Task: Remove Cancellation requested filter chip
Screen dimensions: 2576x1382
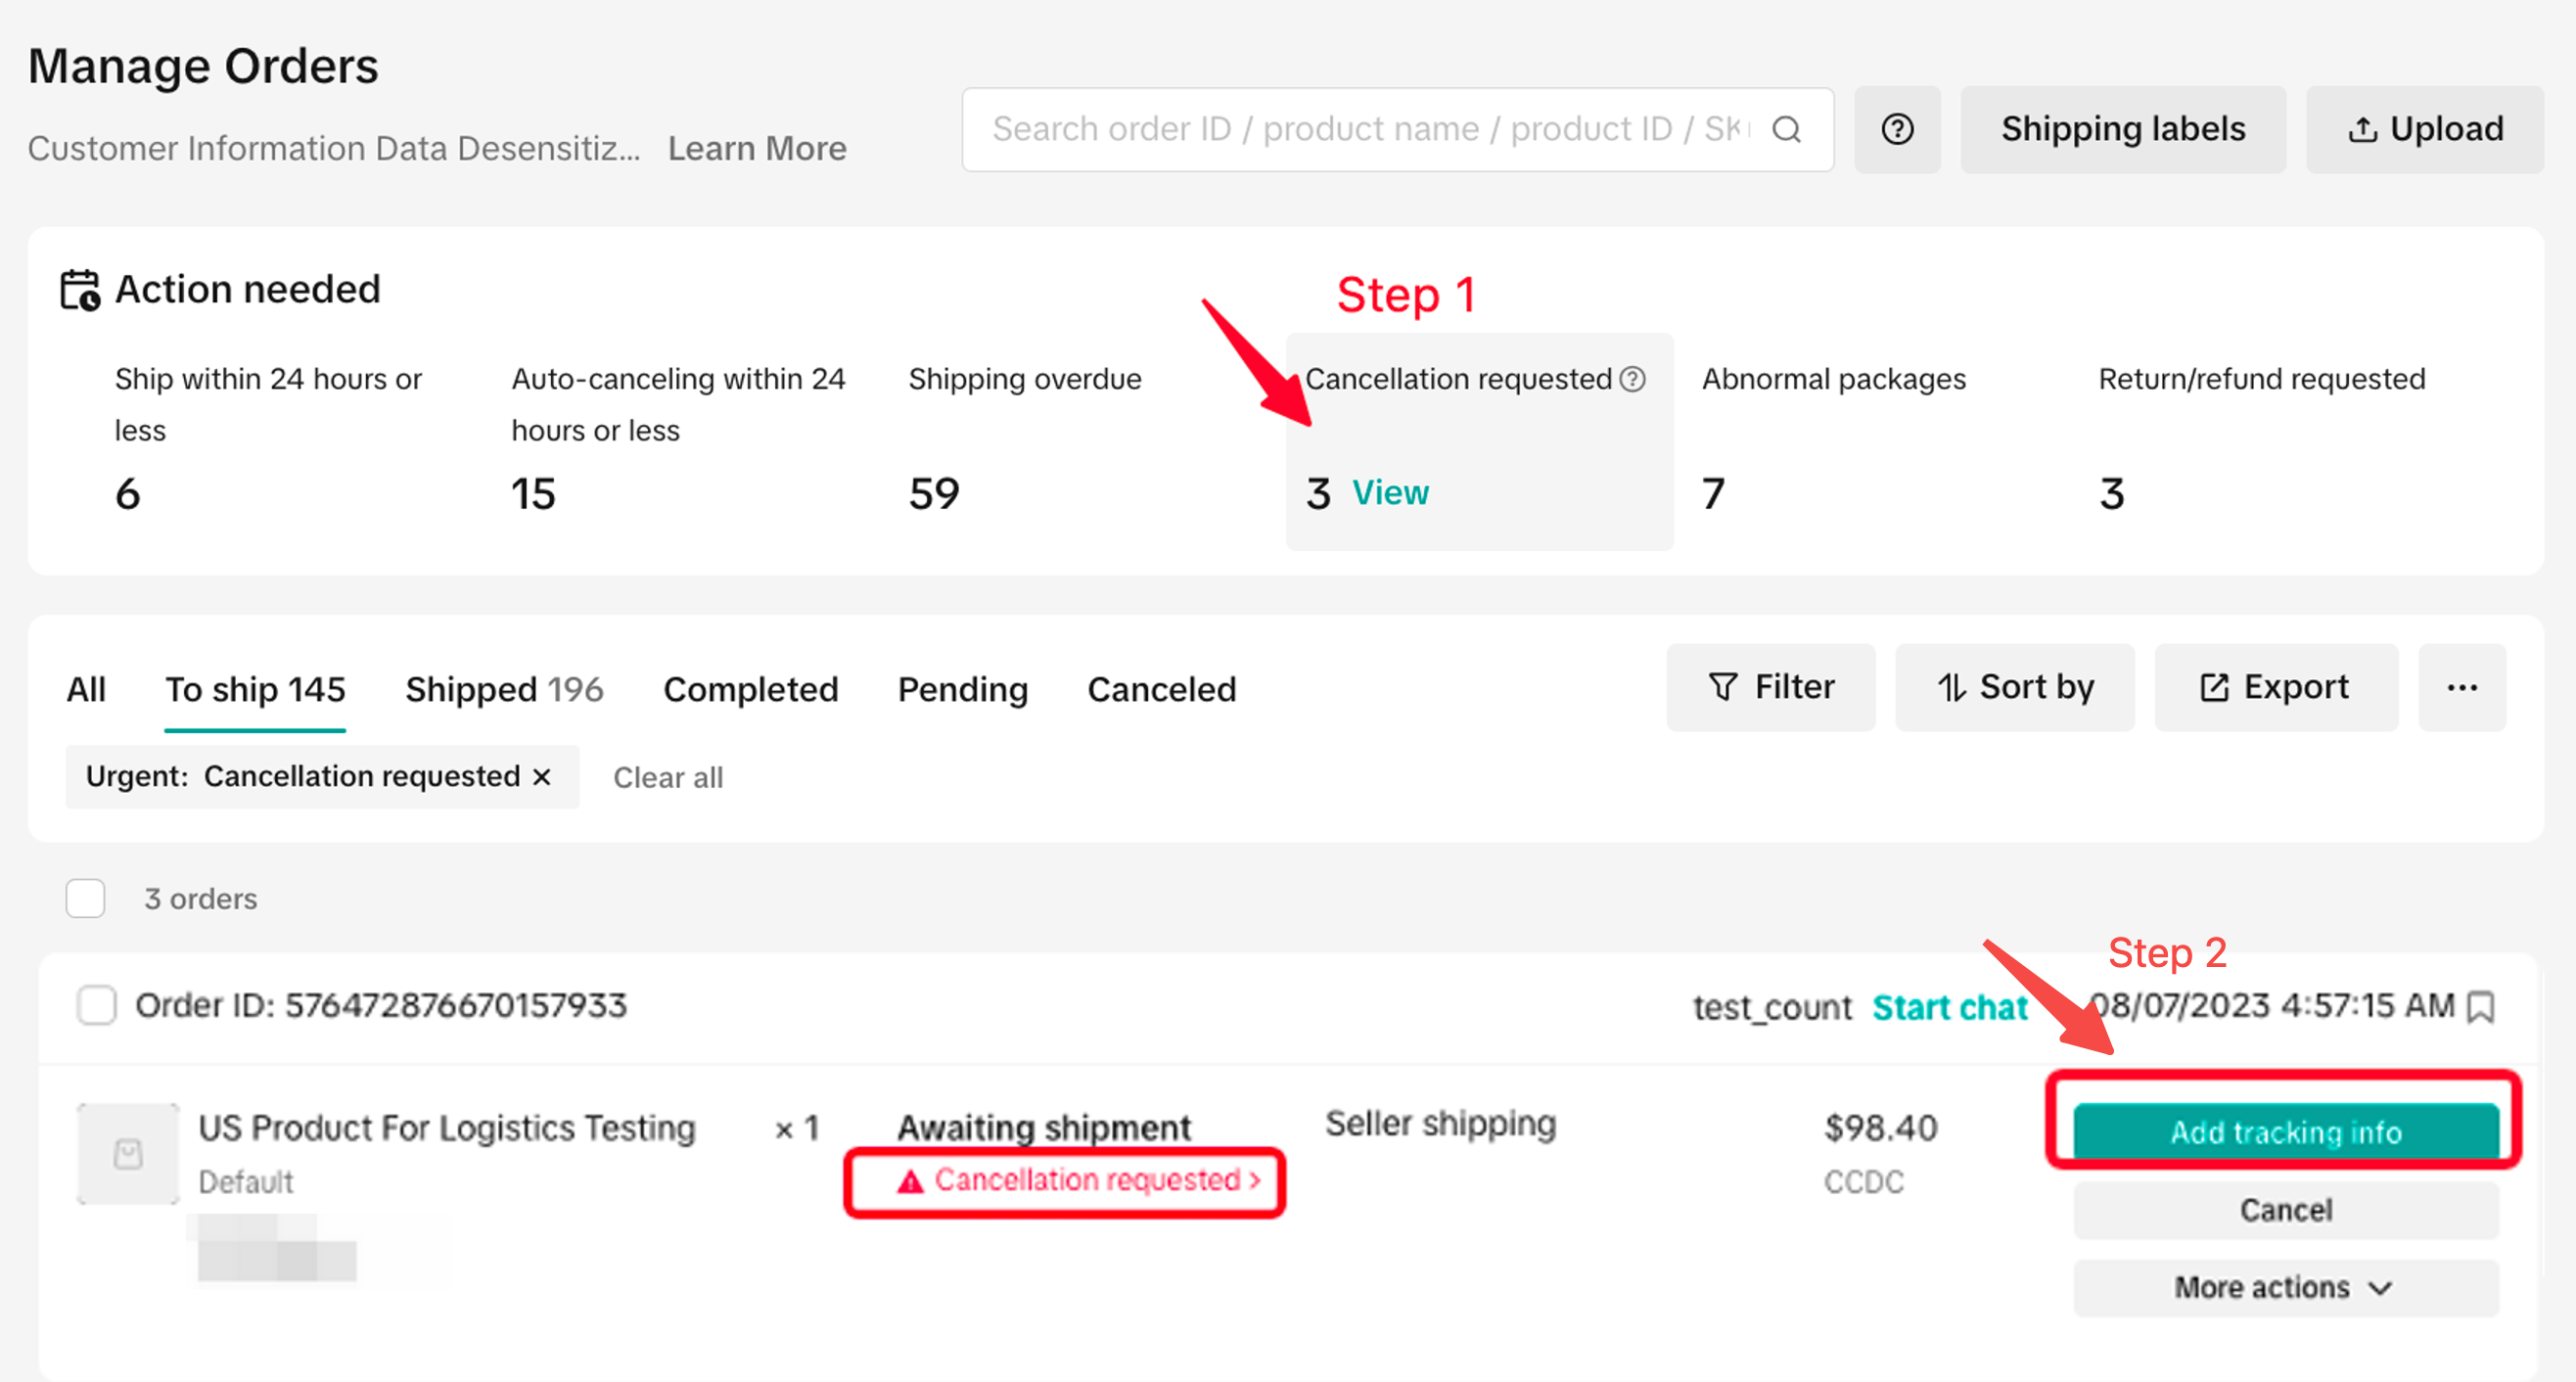Action: tap(542, 777)
